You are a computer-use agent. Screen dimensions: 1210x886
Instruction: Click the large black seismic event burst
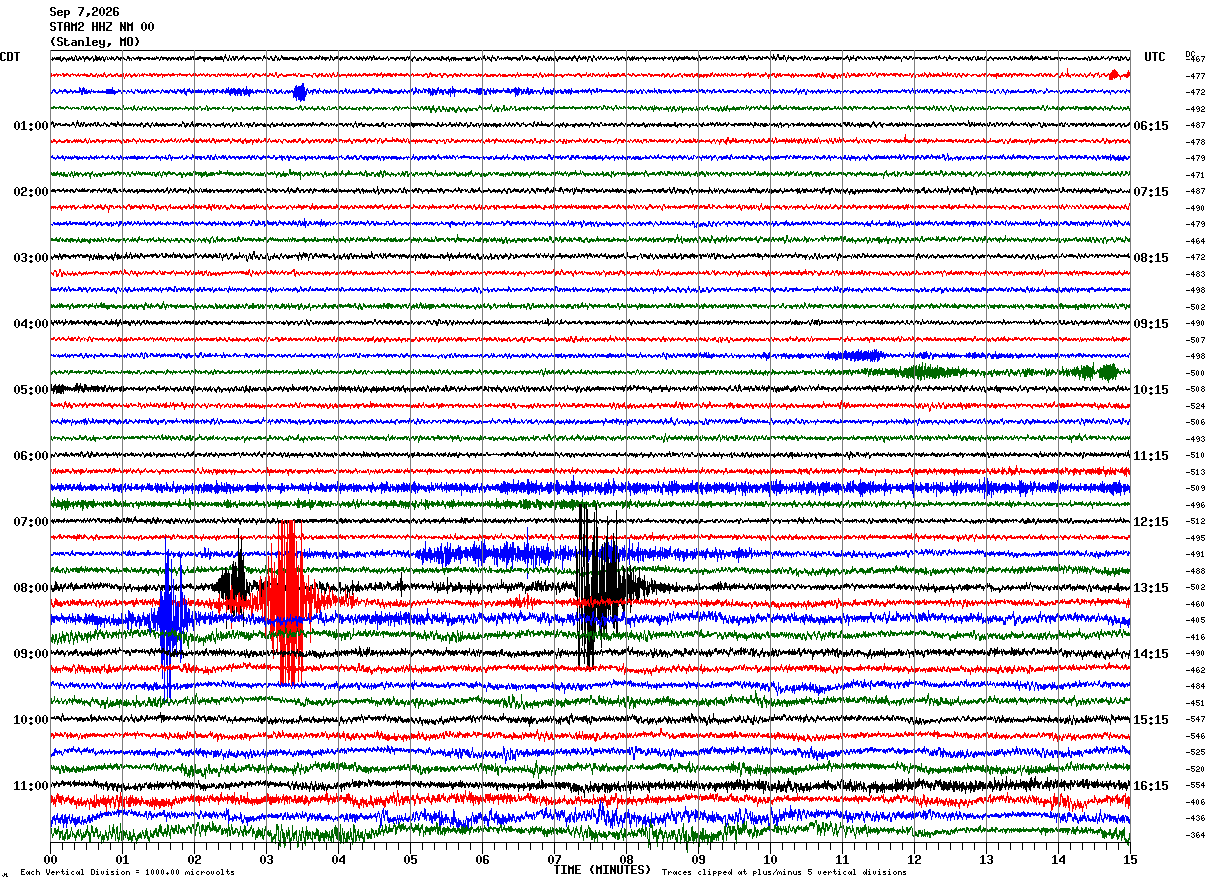(600, 585)
